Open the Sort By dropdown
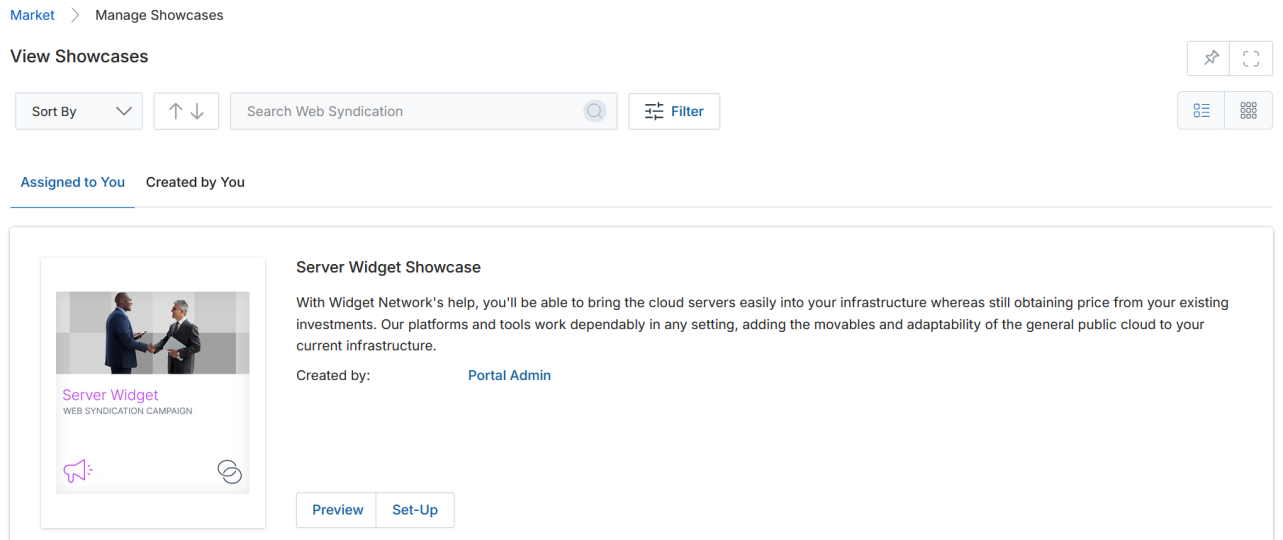The image size is (1283, 540). click(x=79, y=111)
